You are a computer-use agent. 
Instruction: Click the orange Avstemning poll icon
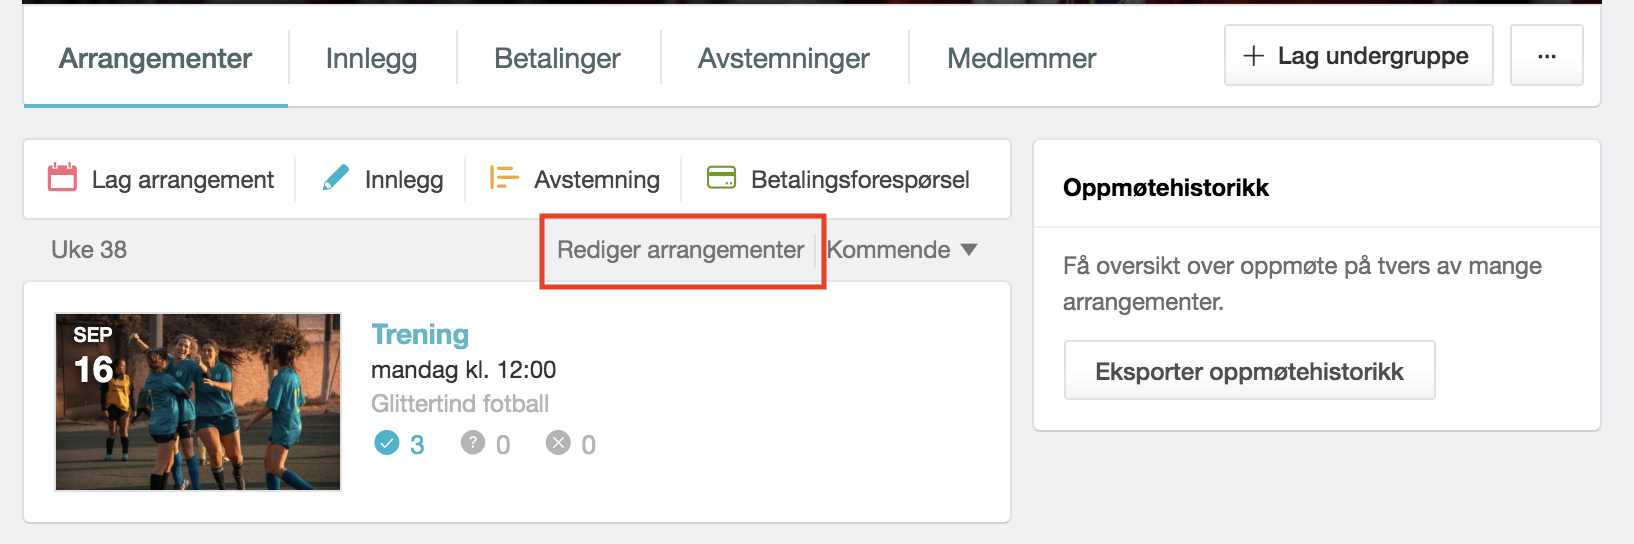[x=504, y=178]
